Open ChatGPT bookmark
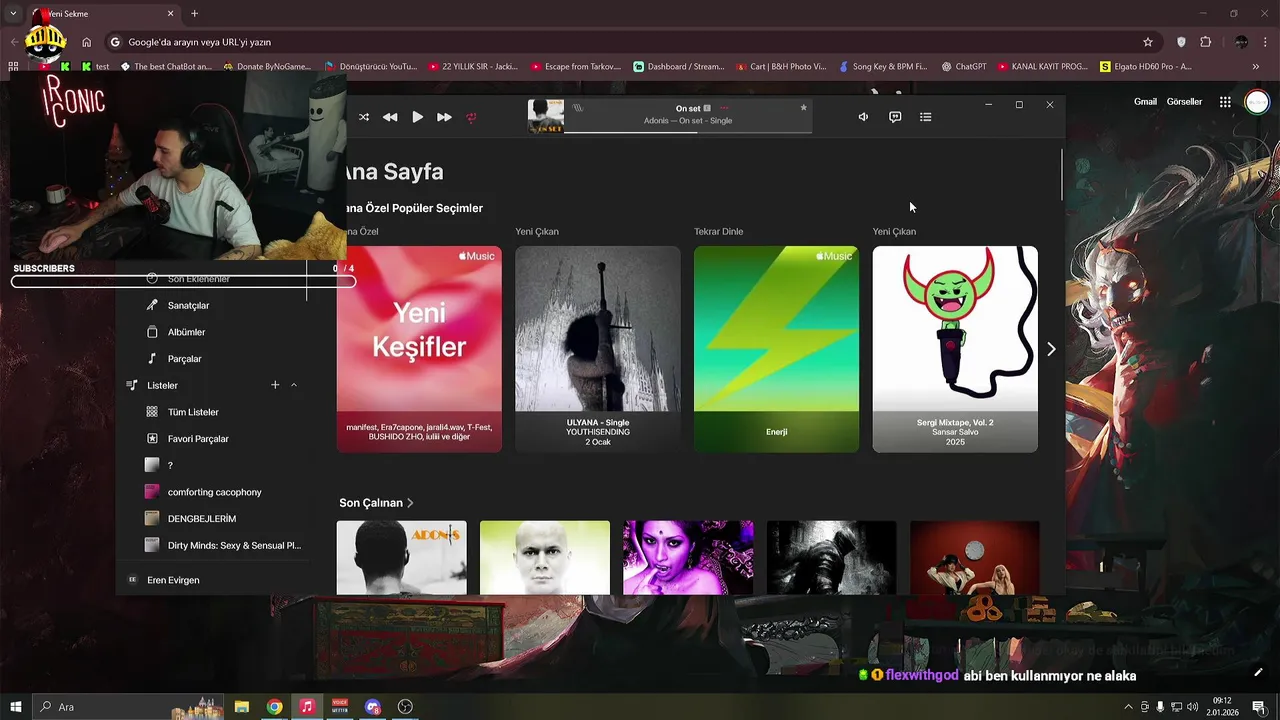The height and width of the screenshot is (720, 1280). tap(964, 67)
